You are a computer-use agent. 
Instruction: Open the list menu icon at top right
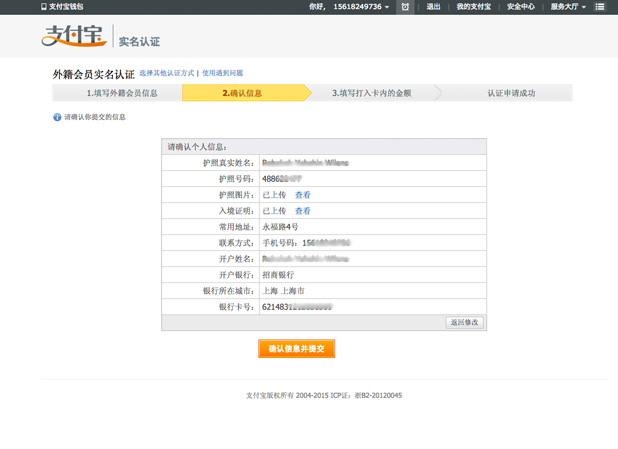600,7
